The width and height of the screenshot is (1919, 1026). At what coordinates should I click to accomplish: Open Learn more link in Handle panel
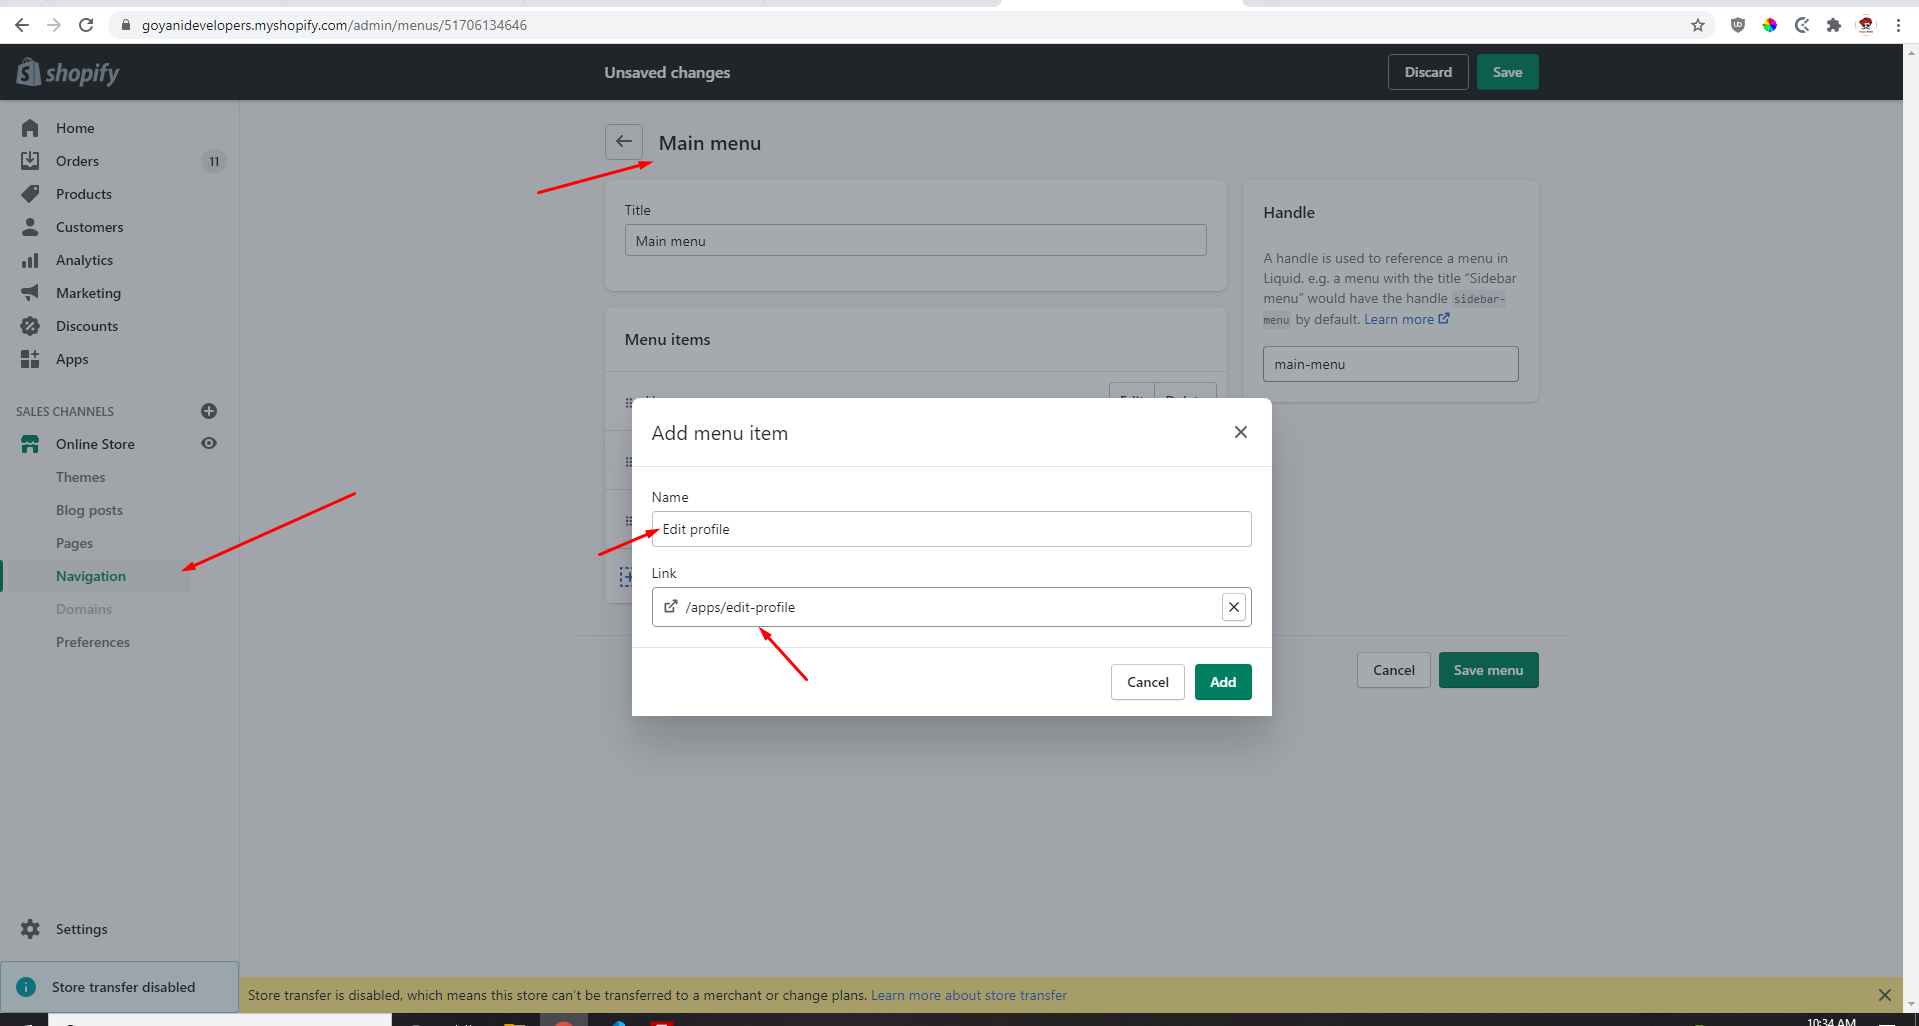(x=1406, y=319)
